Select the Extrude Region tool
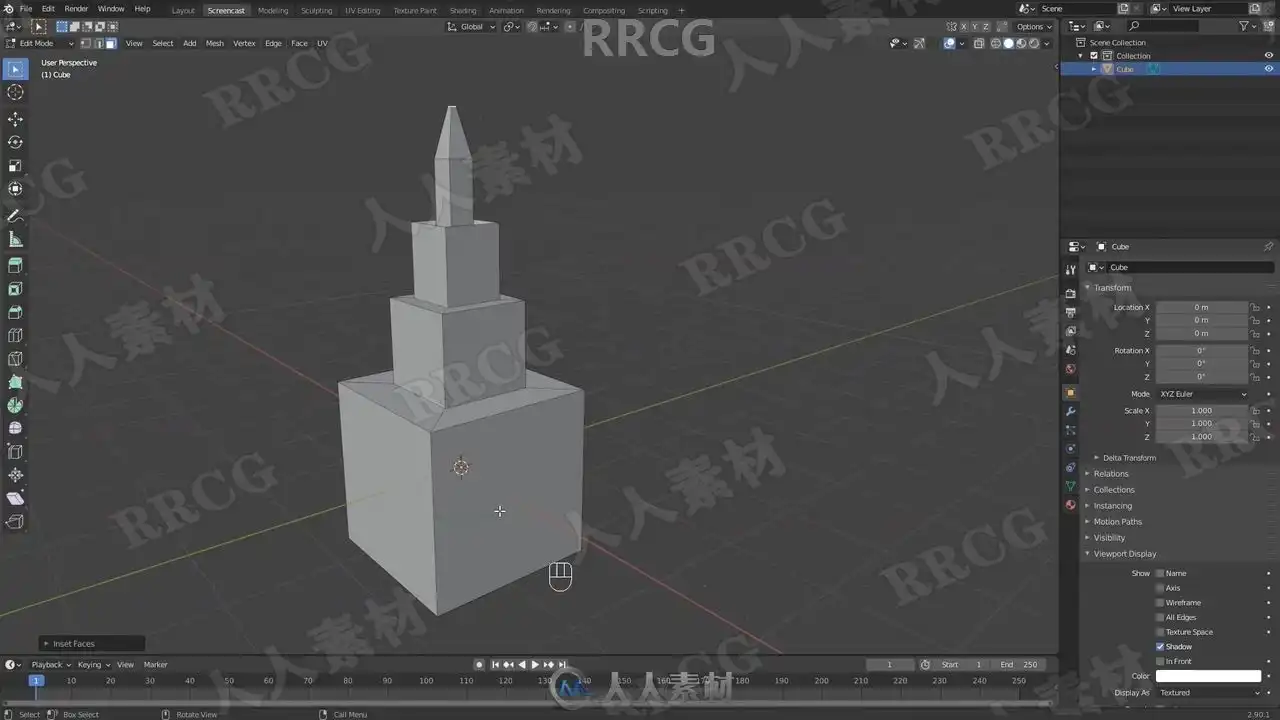 coord(15,266)
